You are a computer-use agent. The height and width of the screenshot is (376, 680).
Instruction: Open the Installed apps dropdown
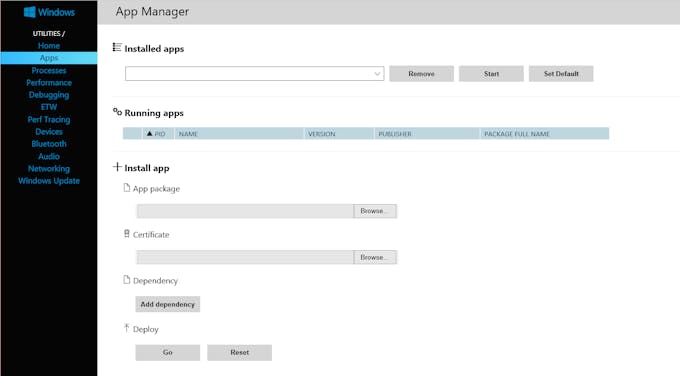[x=255, y=74]
